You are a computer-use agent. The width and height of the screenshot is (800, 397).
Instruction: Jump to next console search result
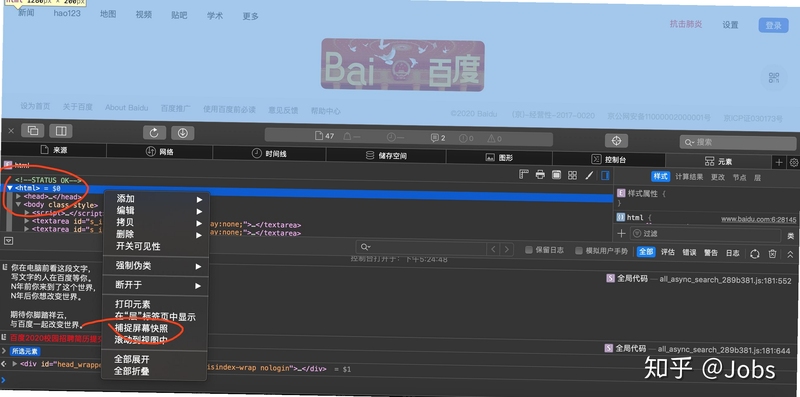point(506,249)
